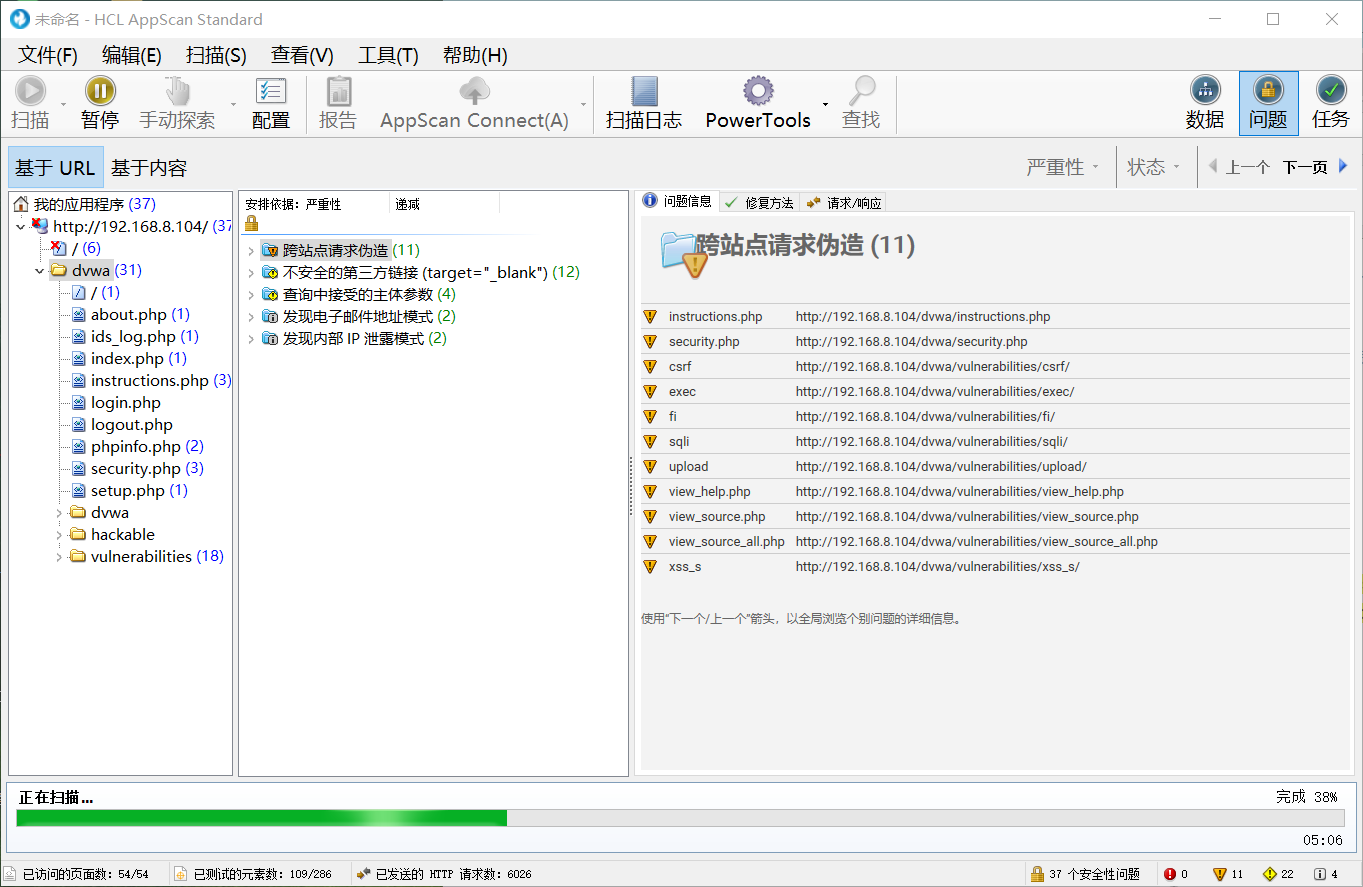
Task: Expand the 发现内部 IP 泄露模式 group
Action: (x=251, y=338)
